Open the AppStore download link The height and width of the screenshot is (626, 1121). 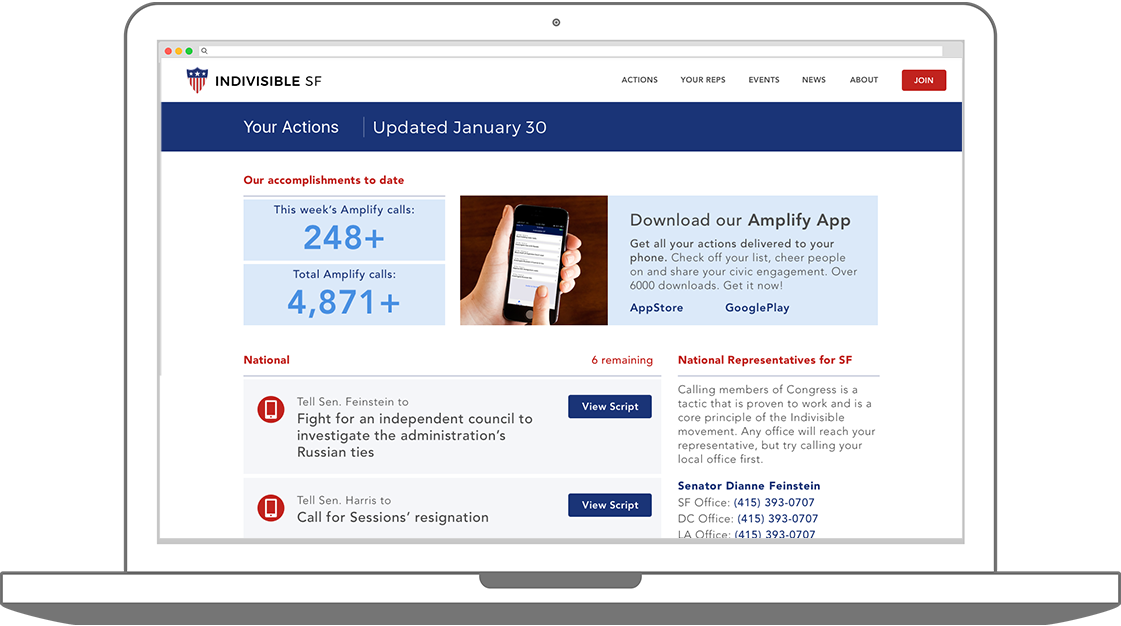[x=656, y=308]
